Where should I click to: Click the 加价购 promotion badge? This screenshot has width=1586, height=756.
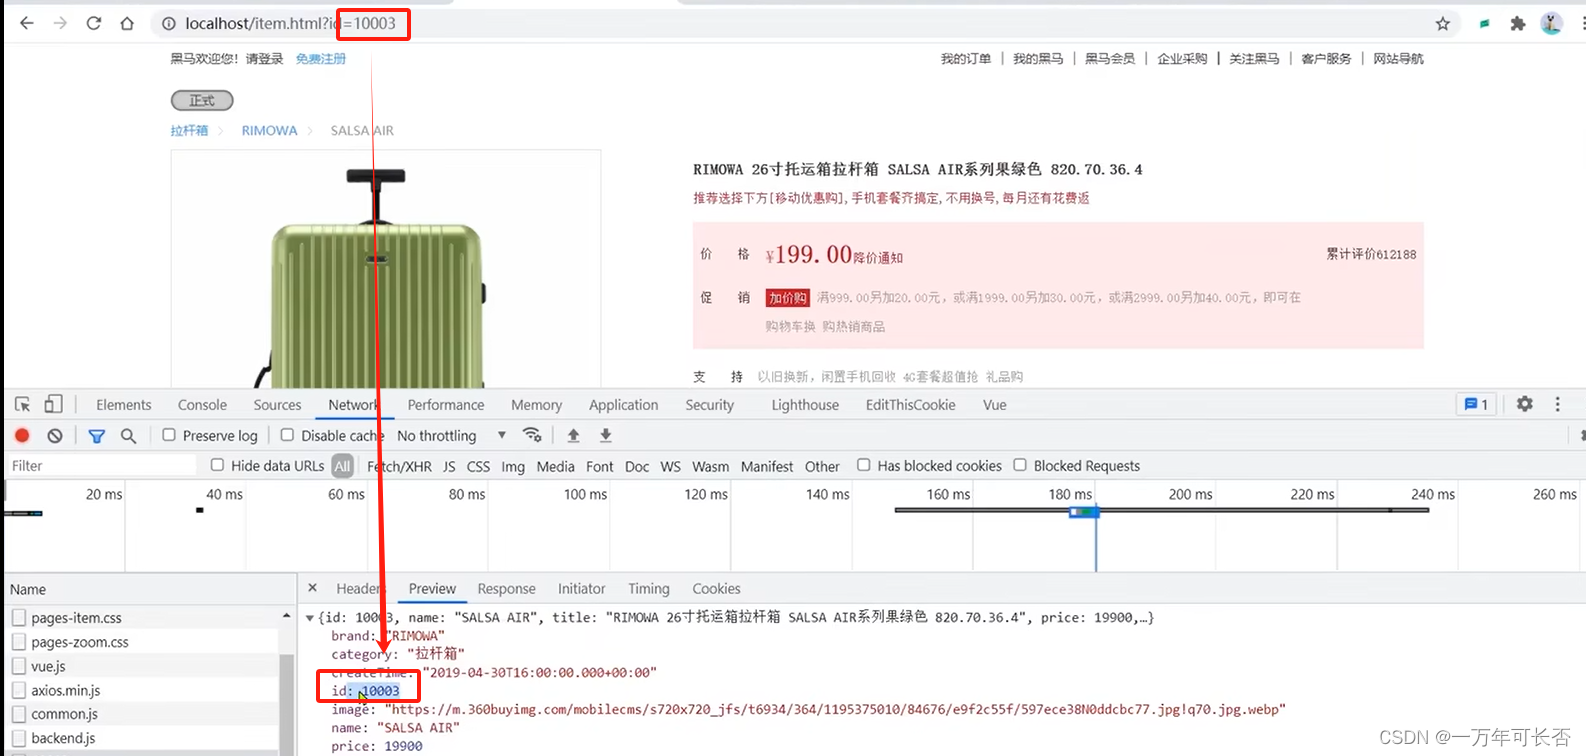pos(787,298)
